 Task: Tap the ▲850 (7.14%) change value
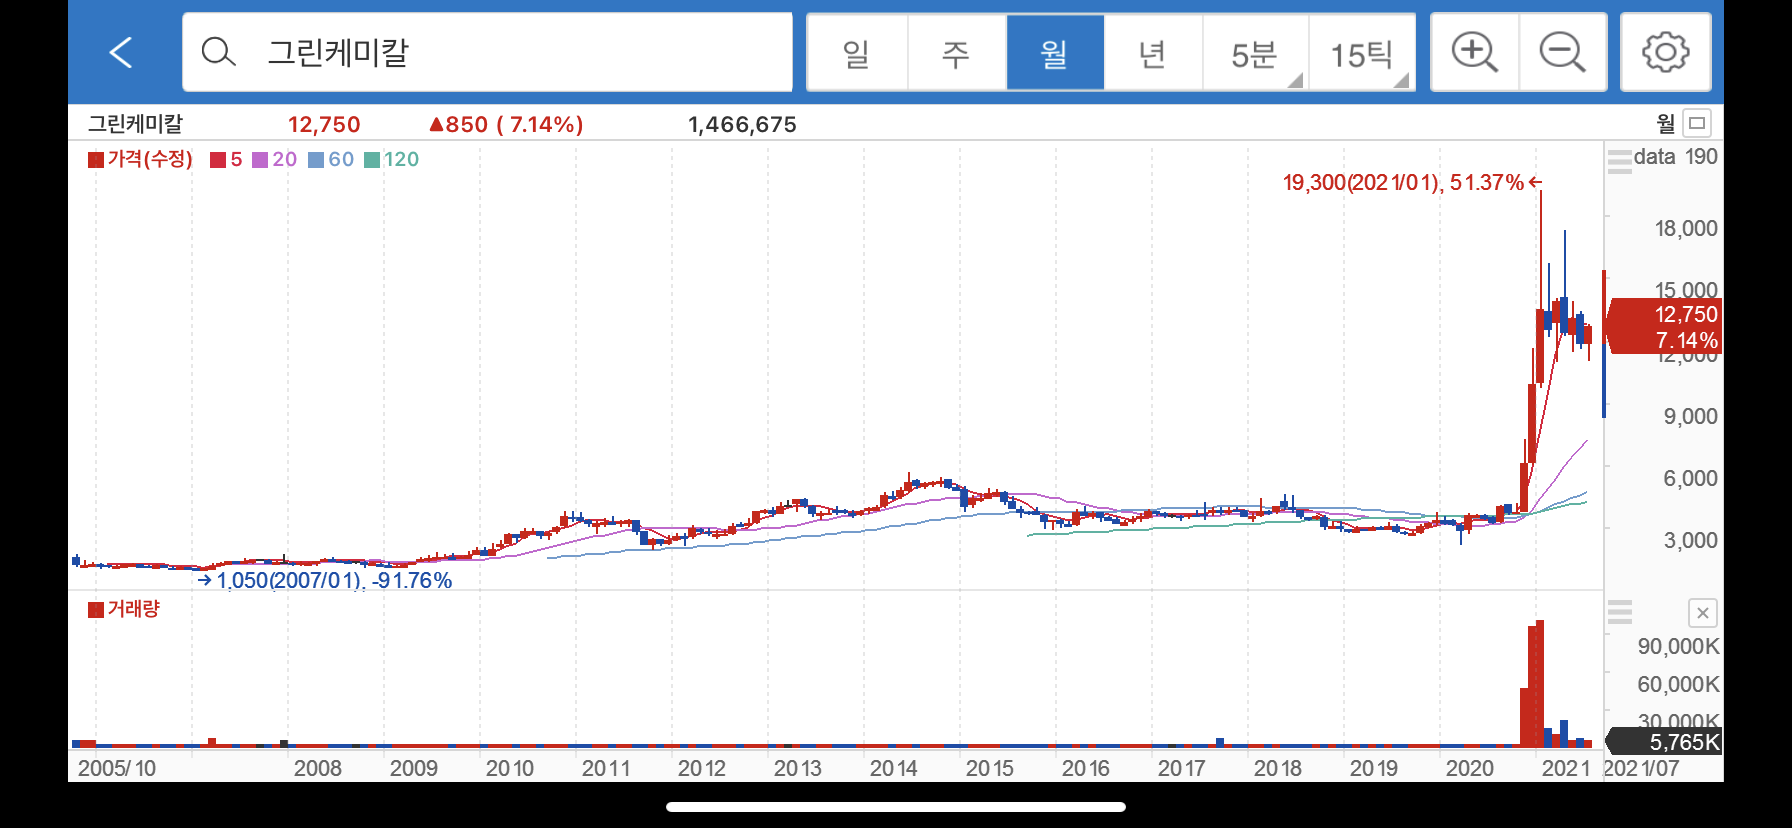pyautogui.click(x=506, y=124)
